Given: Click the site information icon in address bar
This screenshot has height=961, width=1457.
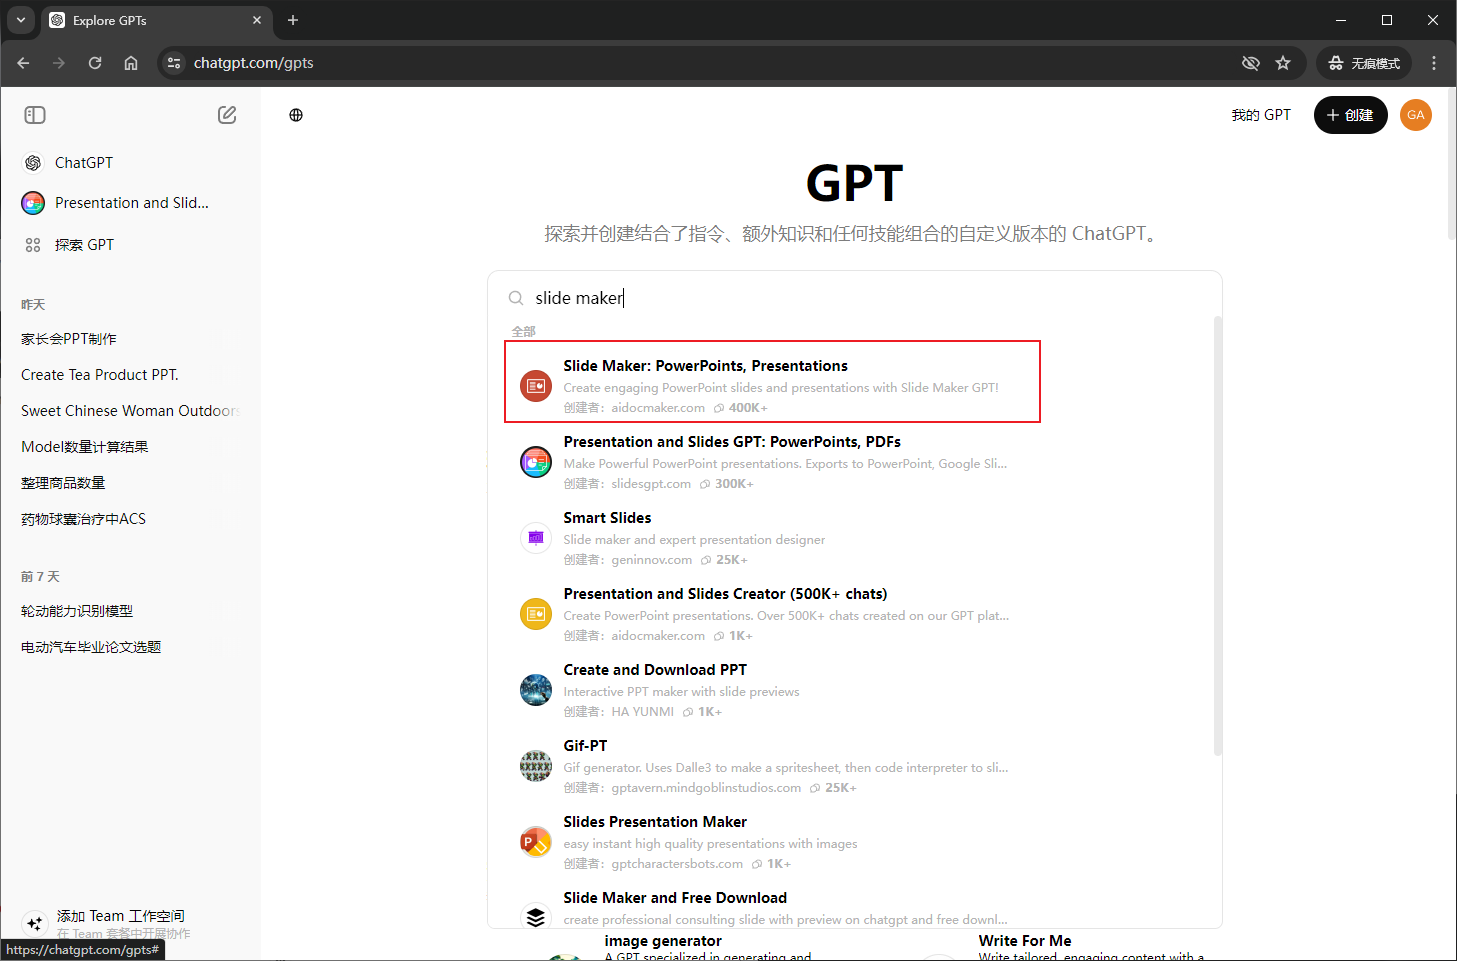Looking at the screenshot, I should [x=174, y=63].
